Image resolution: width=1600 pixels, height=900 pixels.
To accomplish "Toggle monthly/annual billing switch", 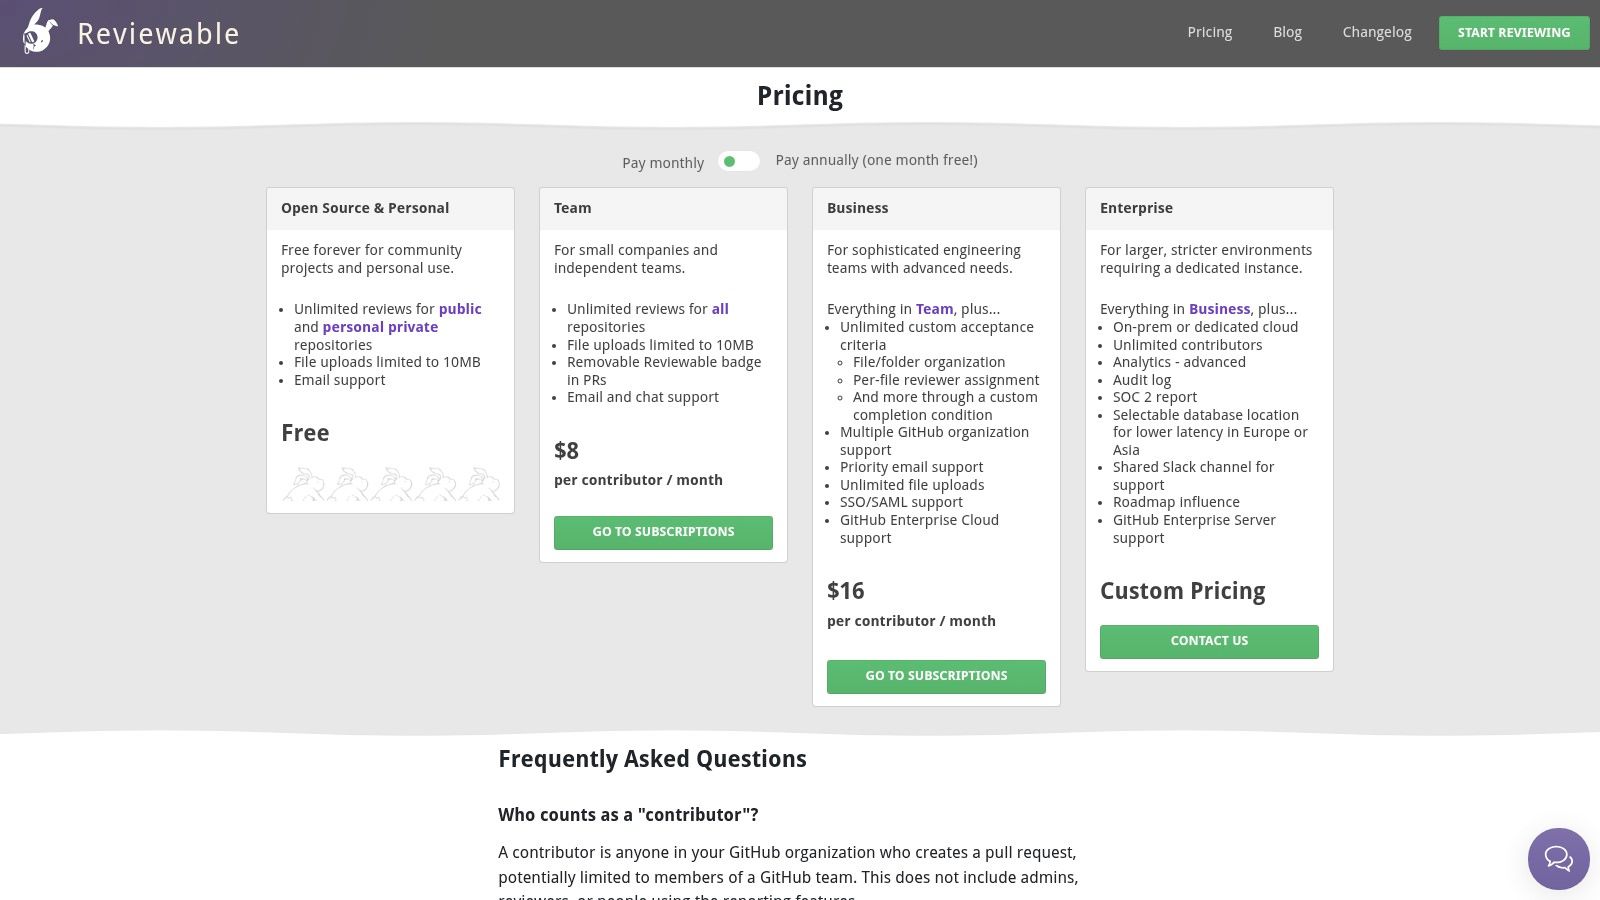I will [739, 161].
